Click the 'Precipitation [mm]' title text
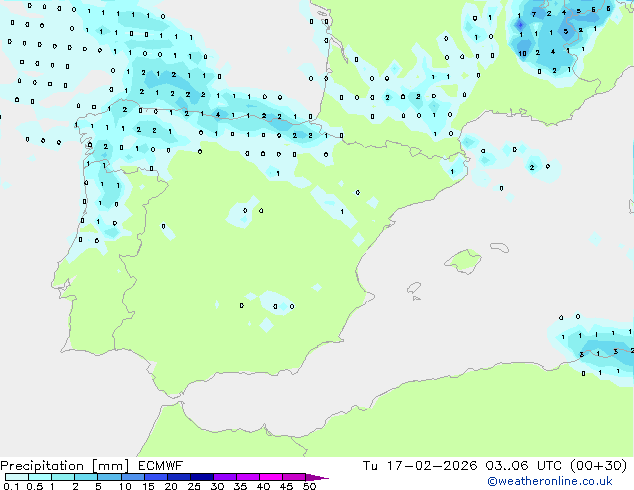The height and width of the screenshot is (490, 634). pyautogui.click(x=64, y=466)
